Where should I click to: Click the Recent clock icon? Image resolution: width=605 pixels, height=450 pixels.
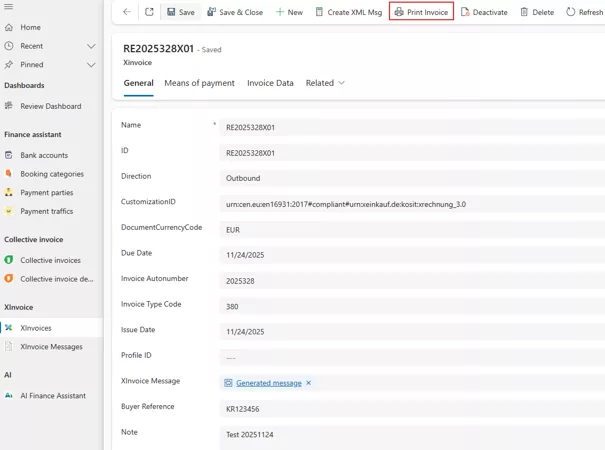coord(8,46)
